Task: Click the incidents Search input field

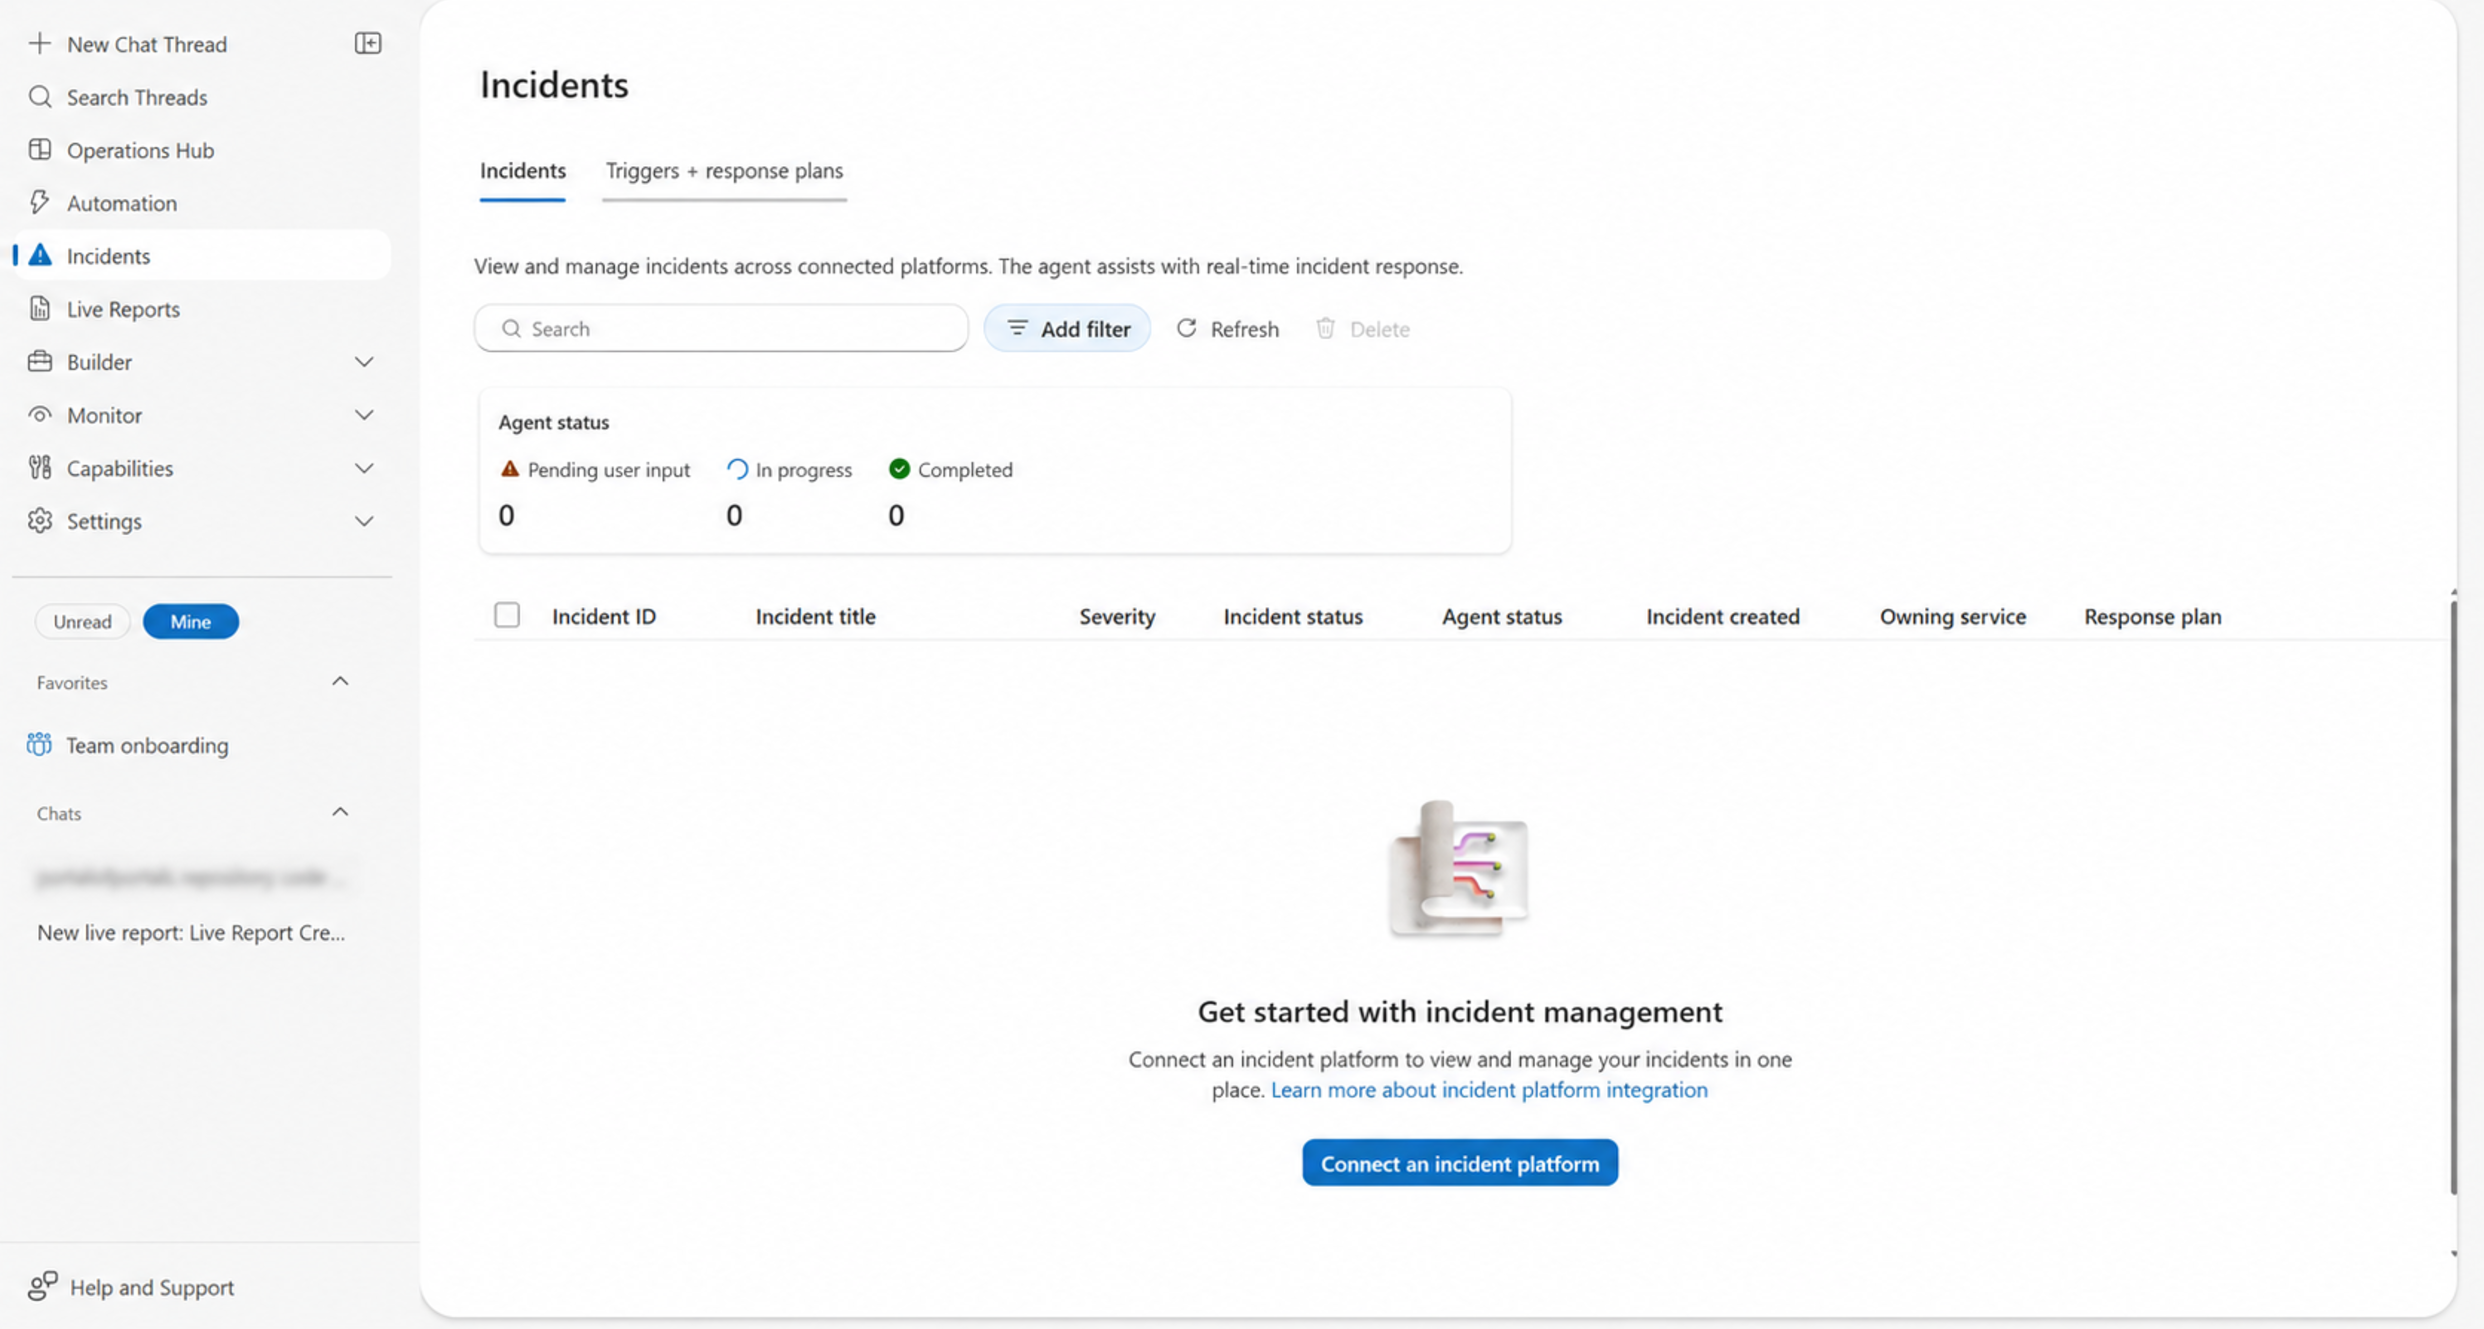Action: click(721, 328)
